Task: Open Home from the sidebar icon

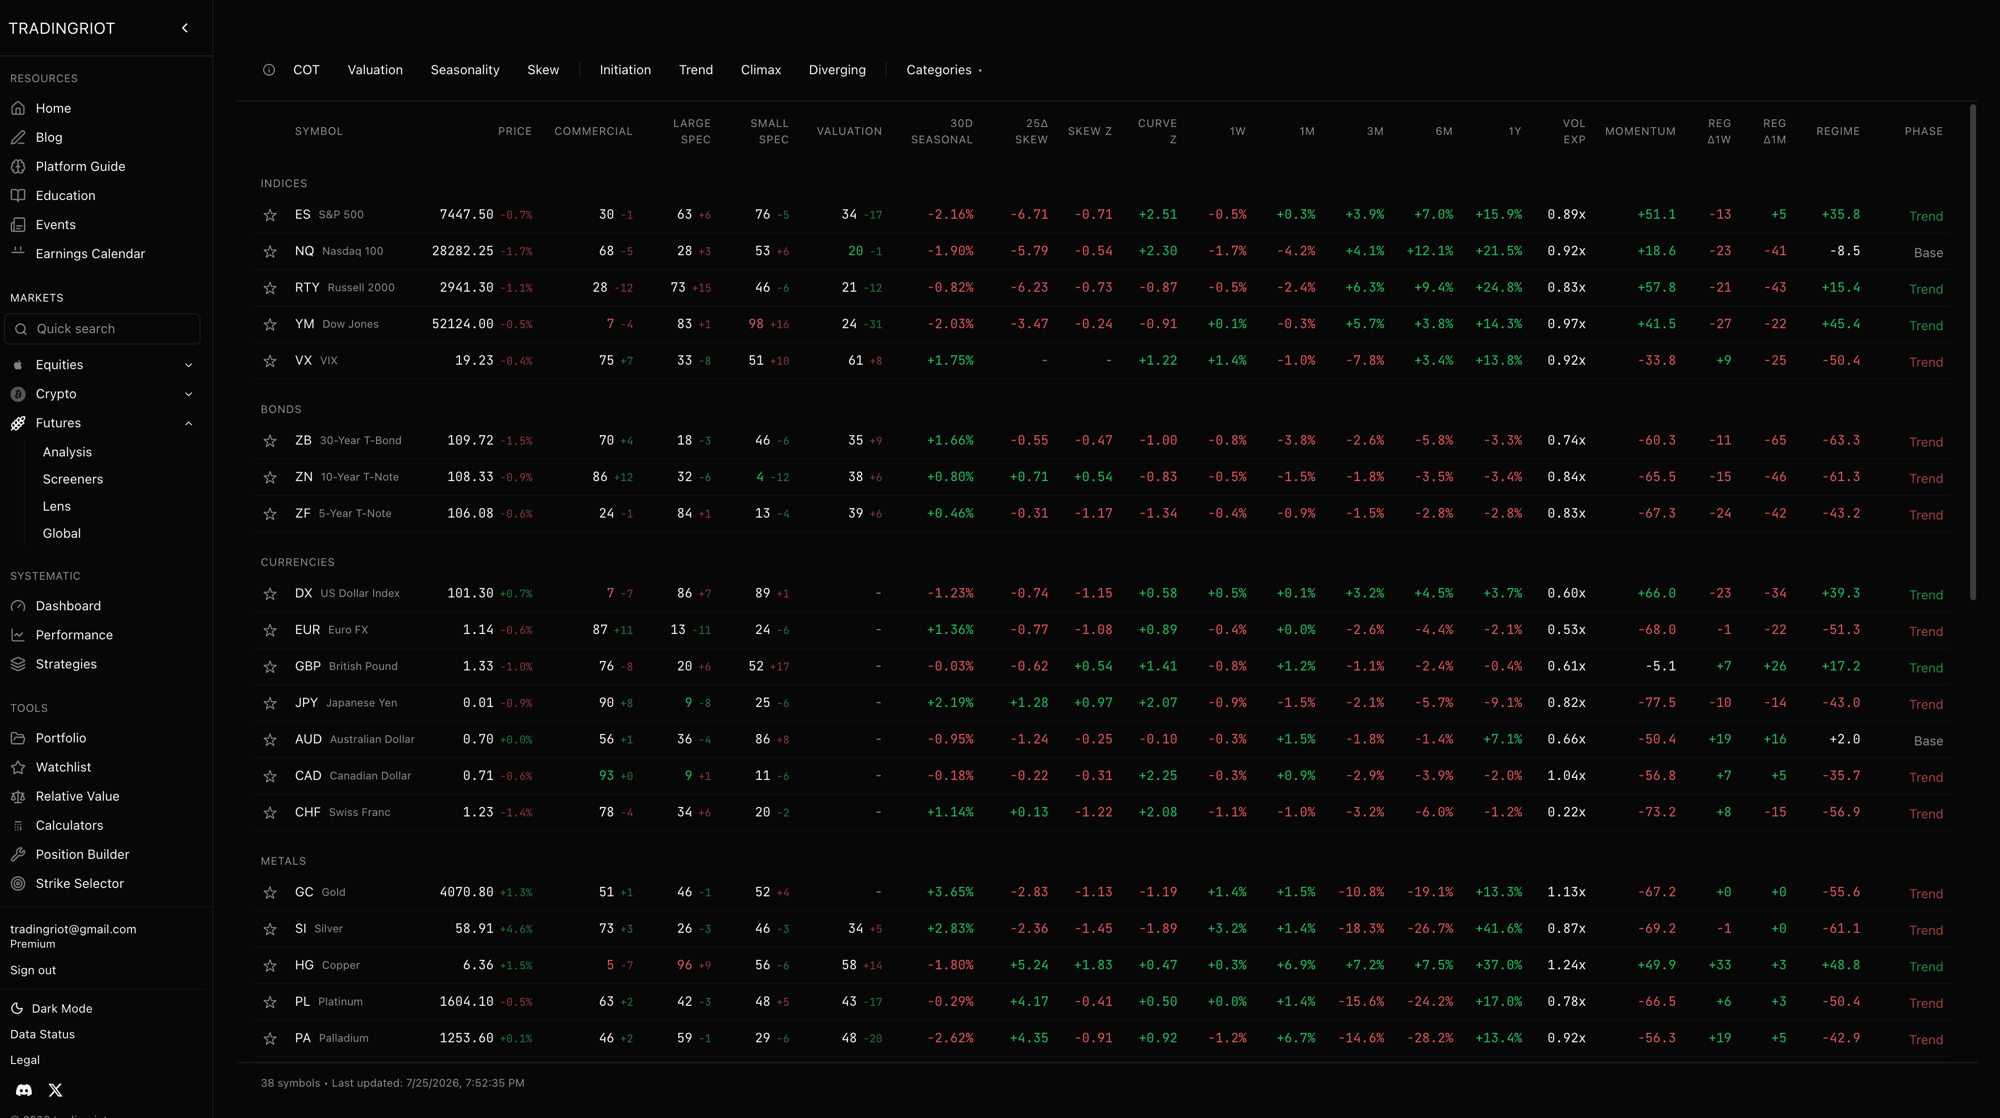Action: 18,108
